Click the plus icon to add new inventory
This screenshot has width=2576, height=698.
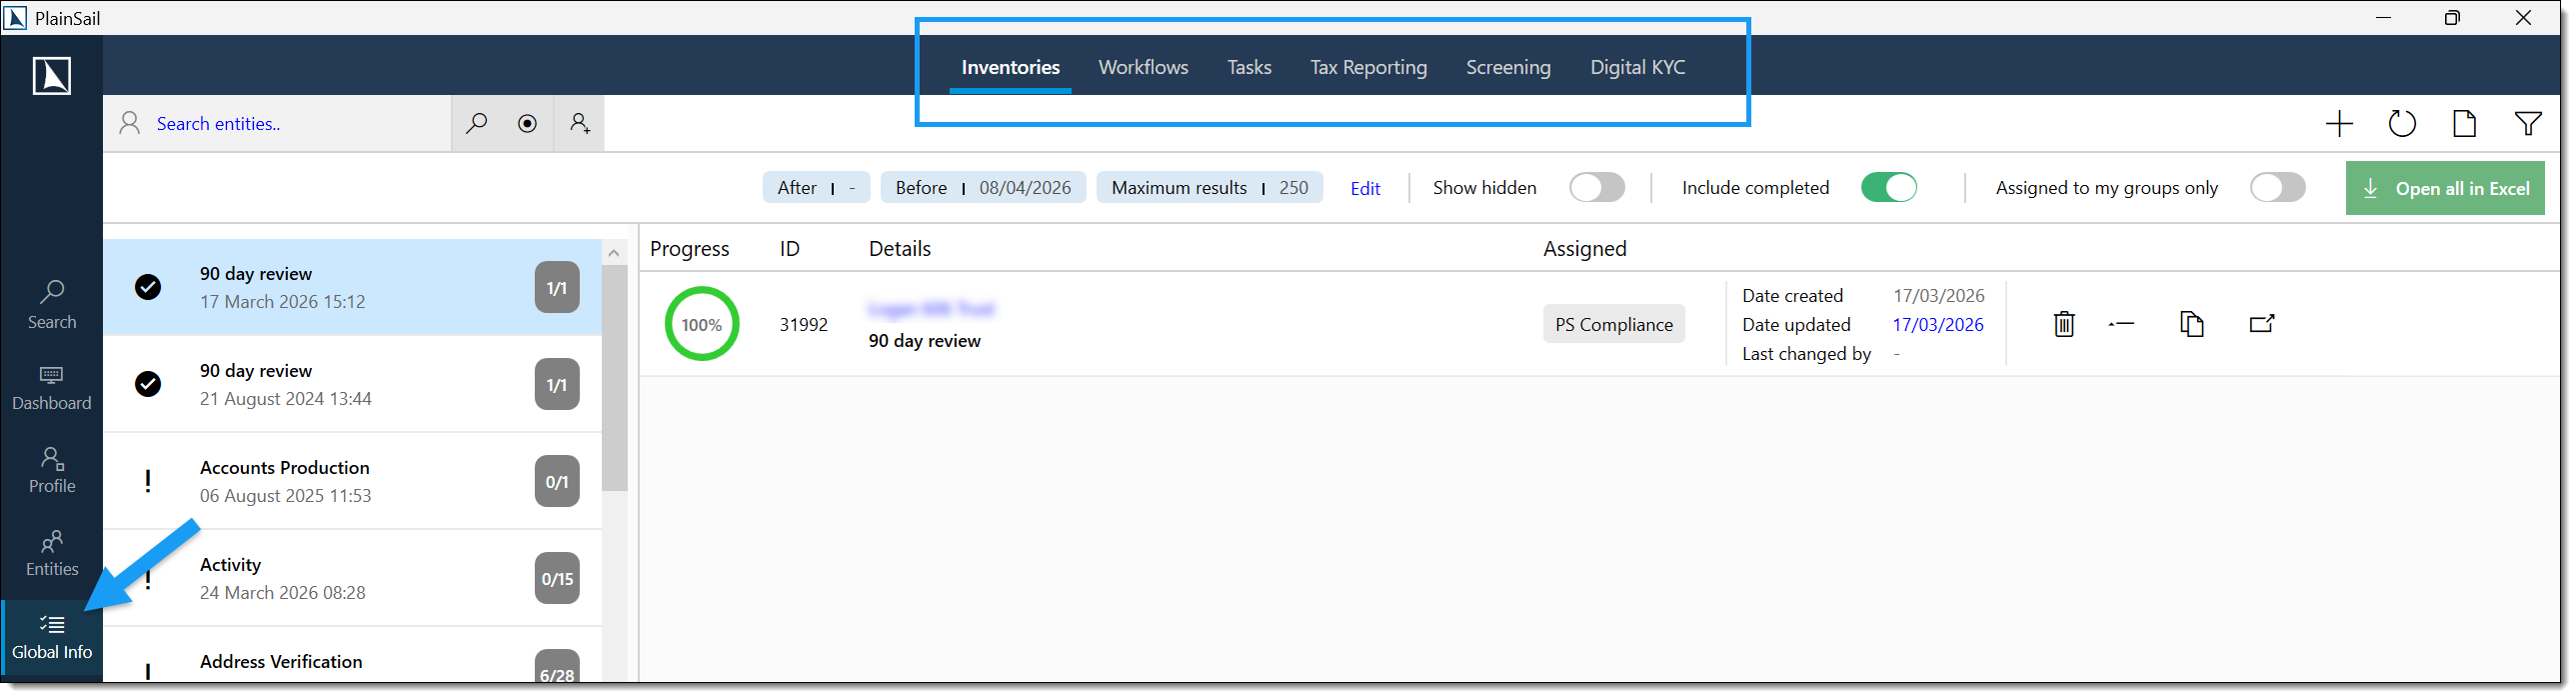coord(2339,124)
